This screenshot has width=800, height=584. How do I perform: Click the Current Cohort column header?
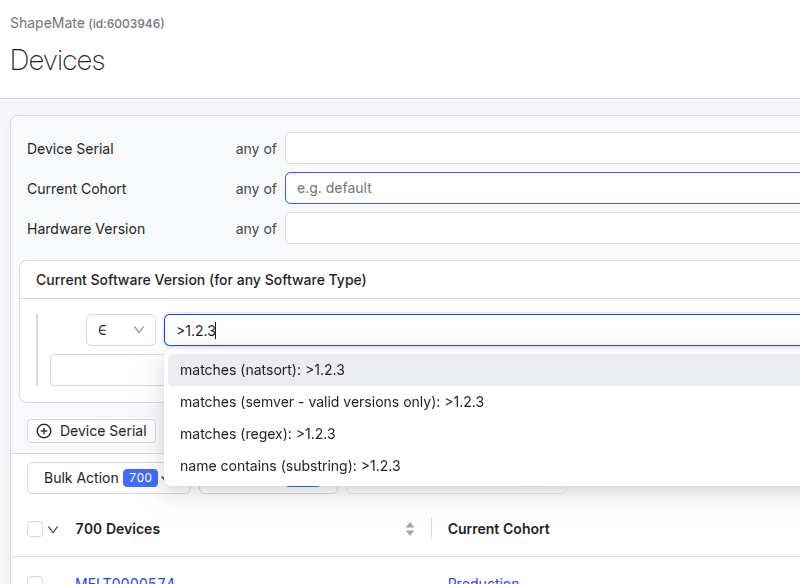[498, 529]
